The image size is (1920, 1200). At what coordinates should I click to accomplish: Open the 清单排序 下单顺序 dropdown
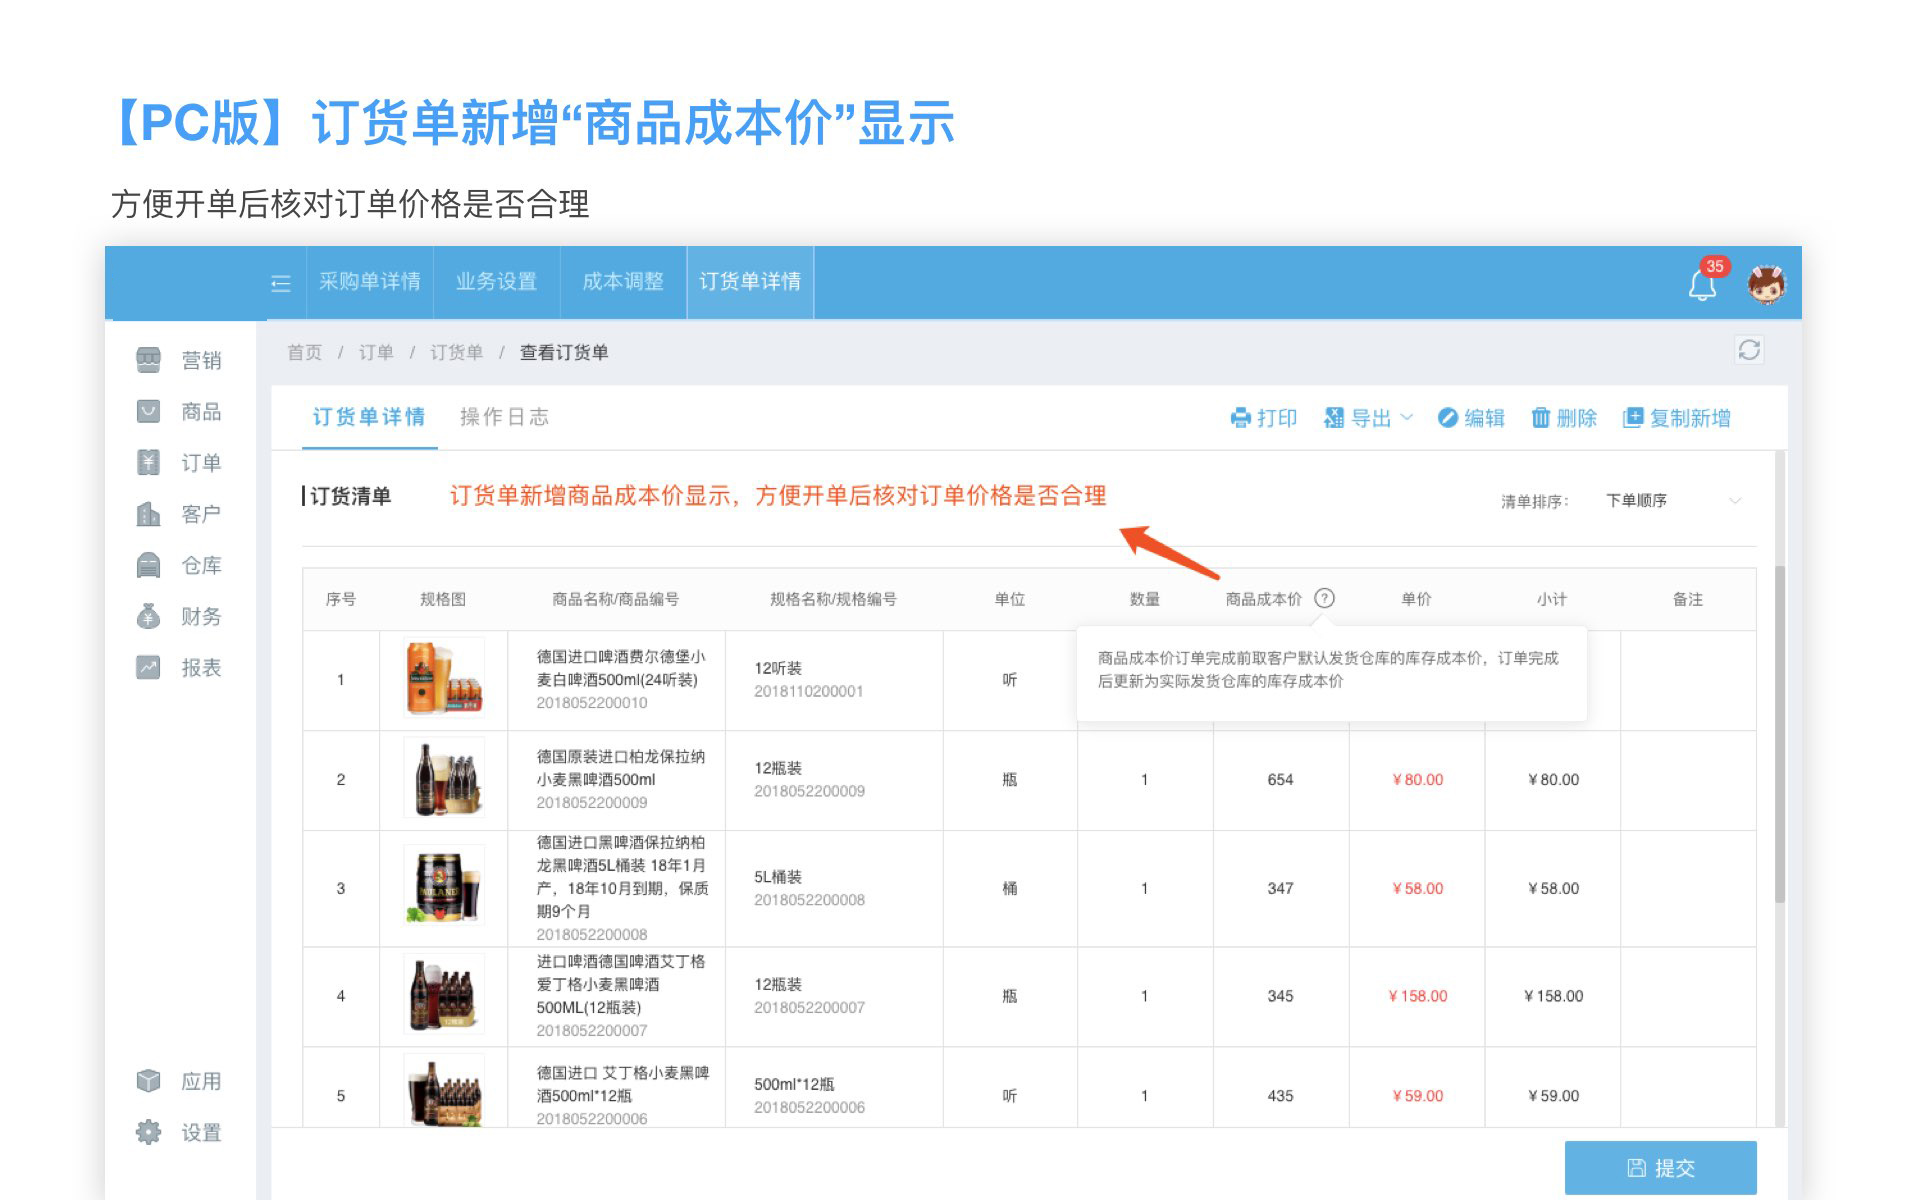click(x=1672, y=500)
